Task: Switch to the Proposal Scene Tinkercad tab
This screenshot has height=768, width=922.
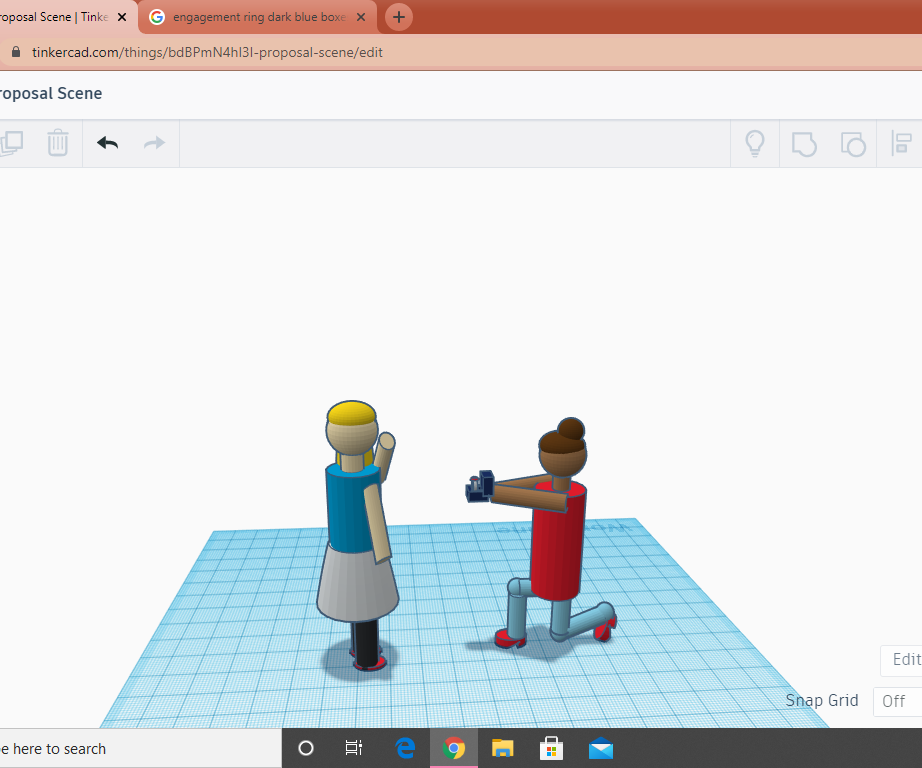Action: pos(55,16)
